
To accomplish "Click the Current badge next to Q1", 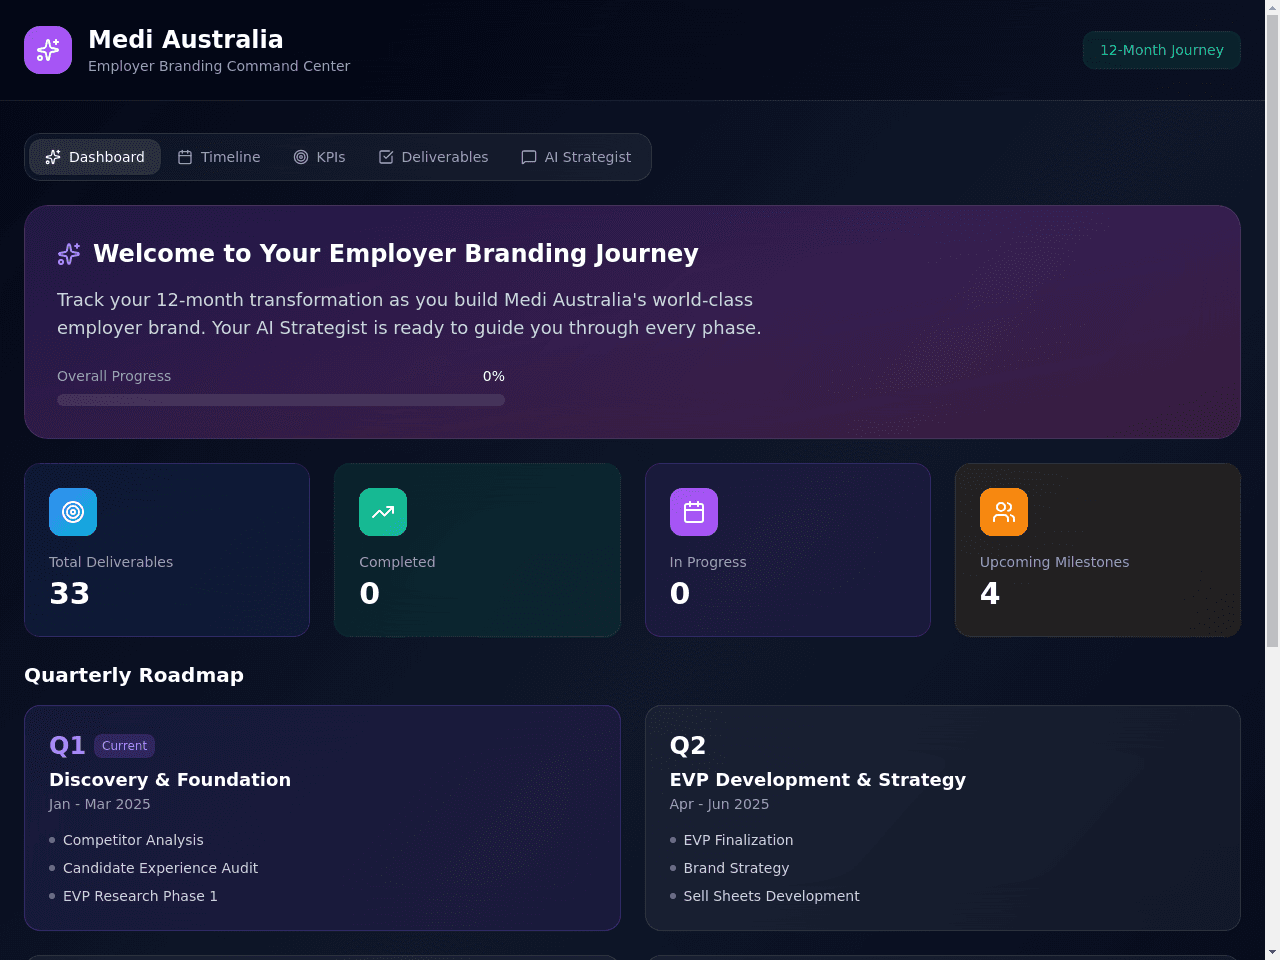I will 124,746.
